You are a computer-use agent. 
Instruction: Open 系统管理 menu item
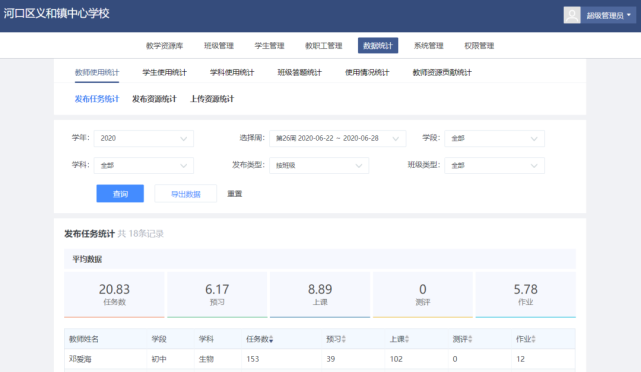[x=428, y=46]
